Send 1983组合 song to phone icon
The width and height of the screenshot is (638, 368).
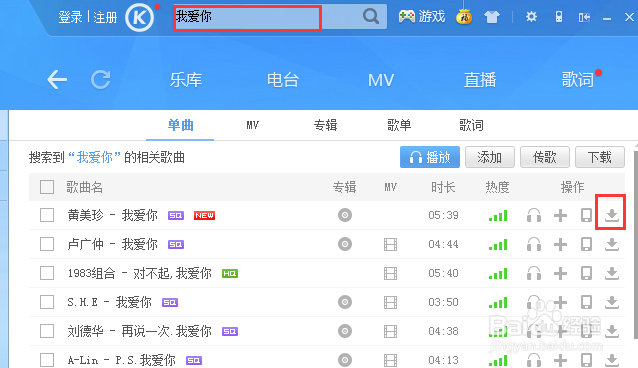pos(586,273)
